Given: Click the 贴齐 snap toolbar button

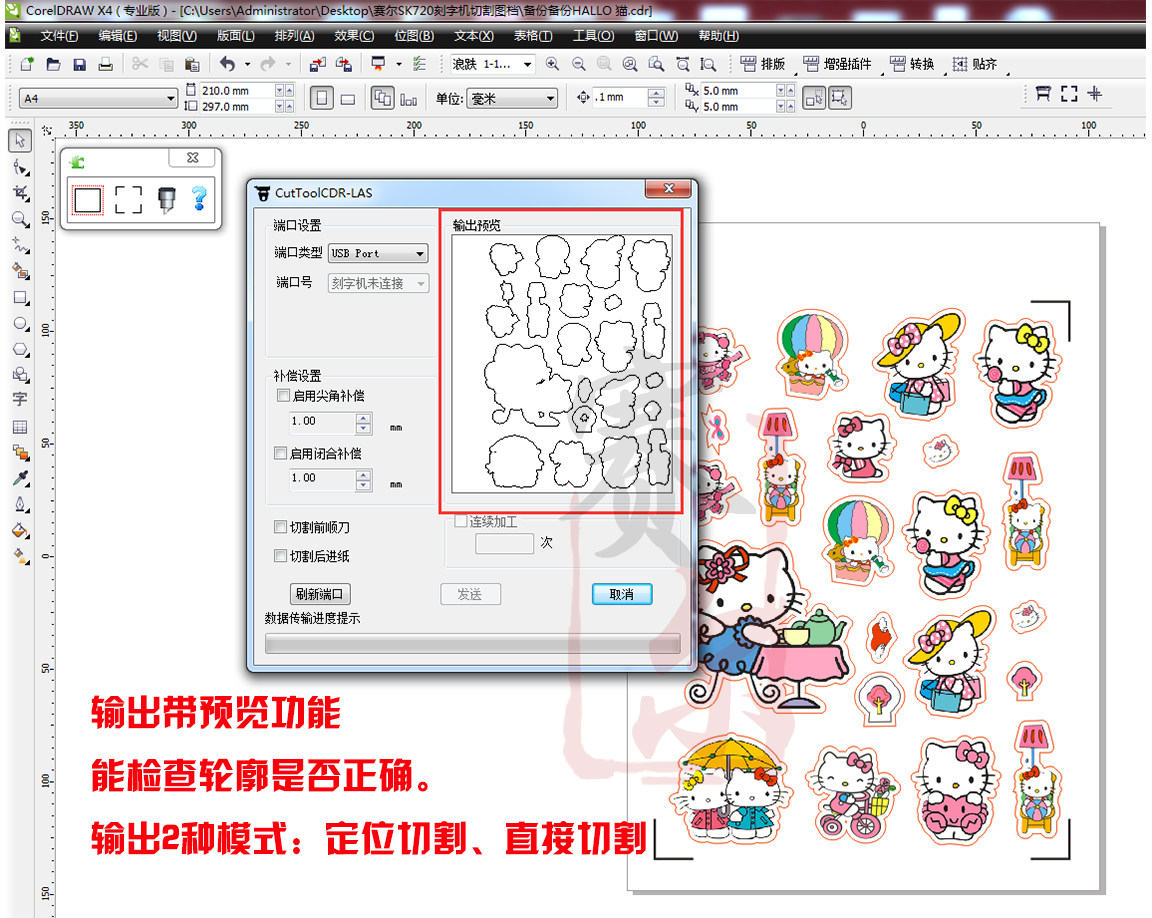Looking at the screenshot, I should click(x=975, y=65).
